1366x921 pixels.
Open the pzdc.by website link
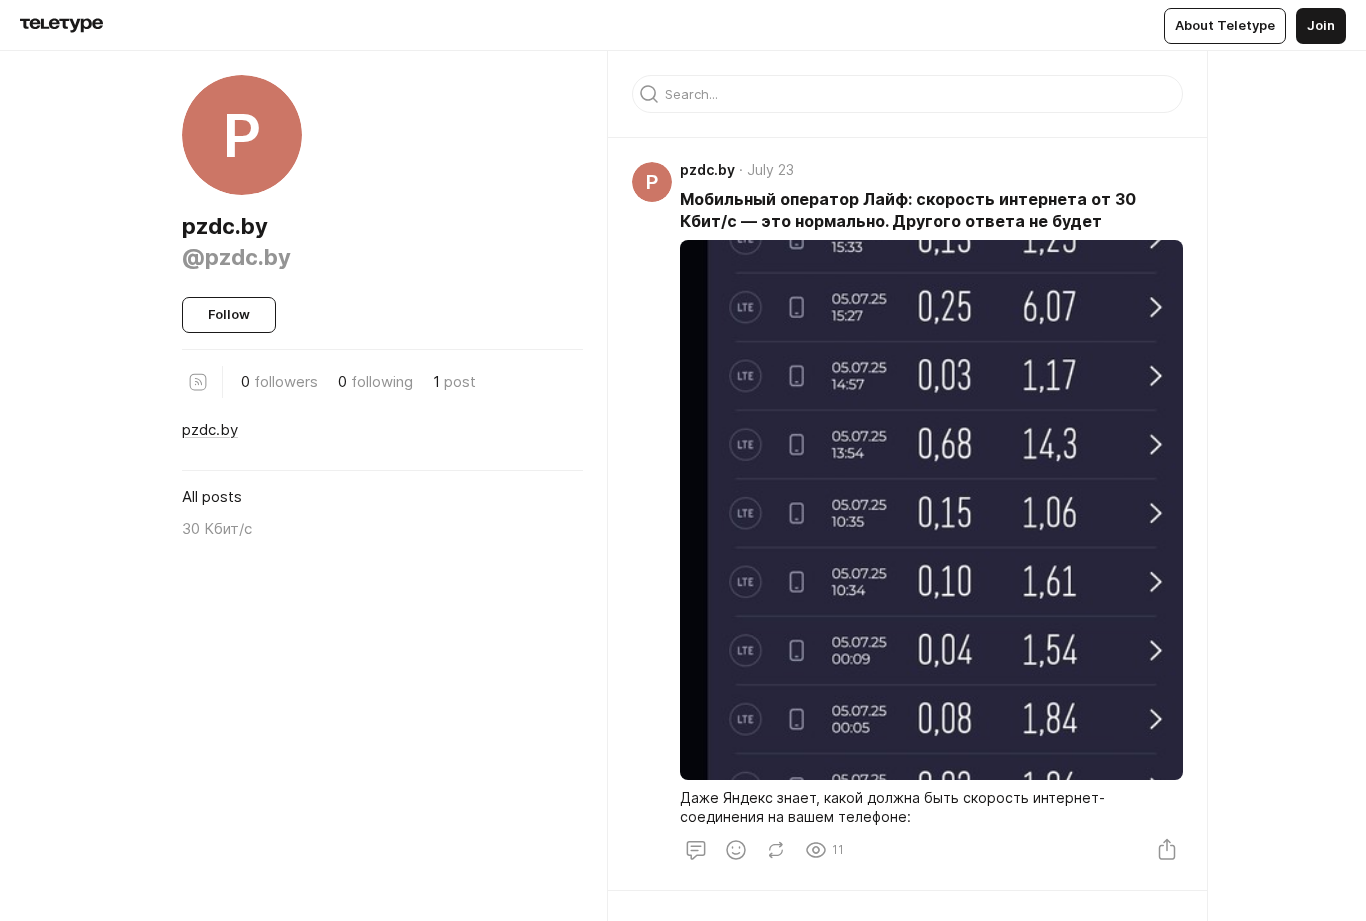point(210,430)
